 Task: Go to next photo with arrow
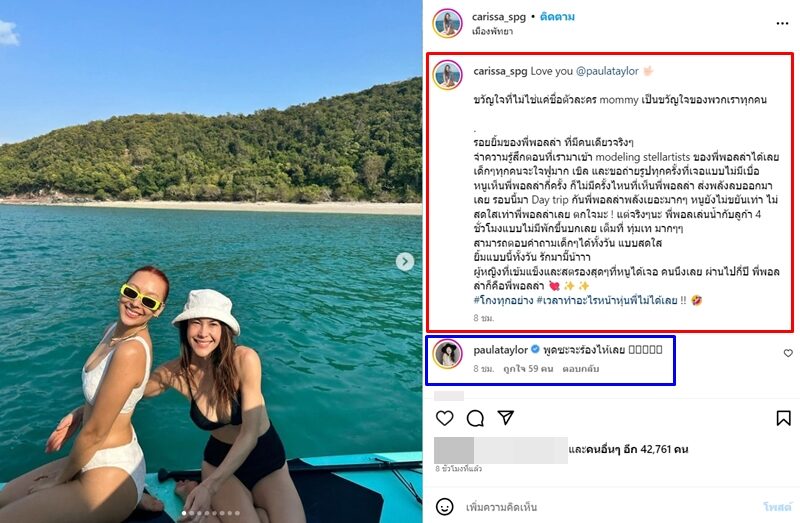tap(405, 262)
